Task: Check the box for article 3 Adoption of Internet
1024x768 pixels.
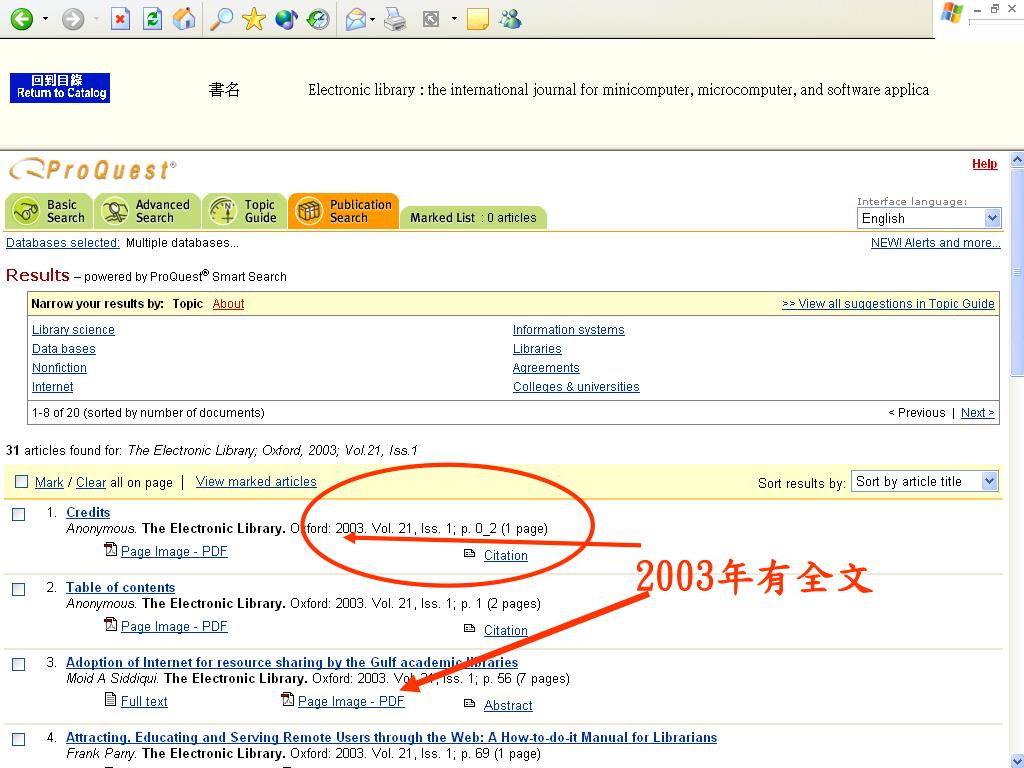Action: tap(19, 665)
